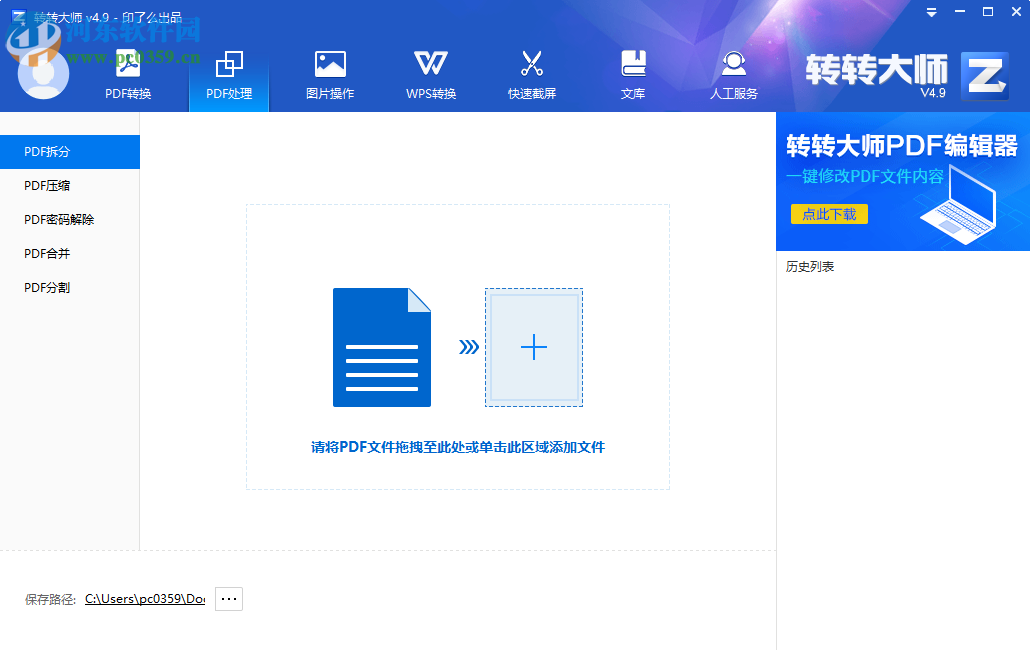Open the 图片操作 image tools
Viewport: 1030px width, 650px height.
(328, 74)
